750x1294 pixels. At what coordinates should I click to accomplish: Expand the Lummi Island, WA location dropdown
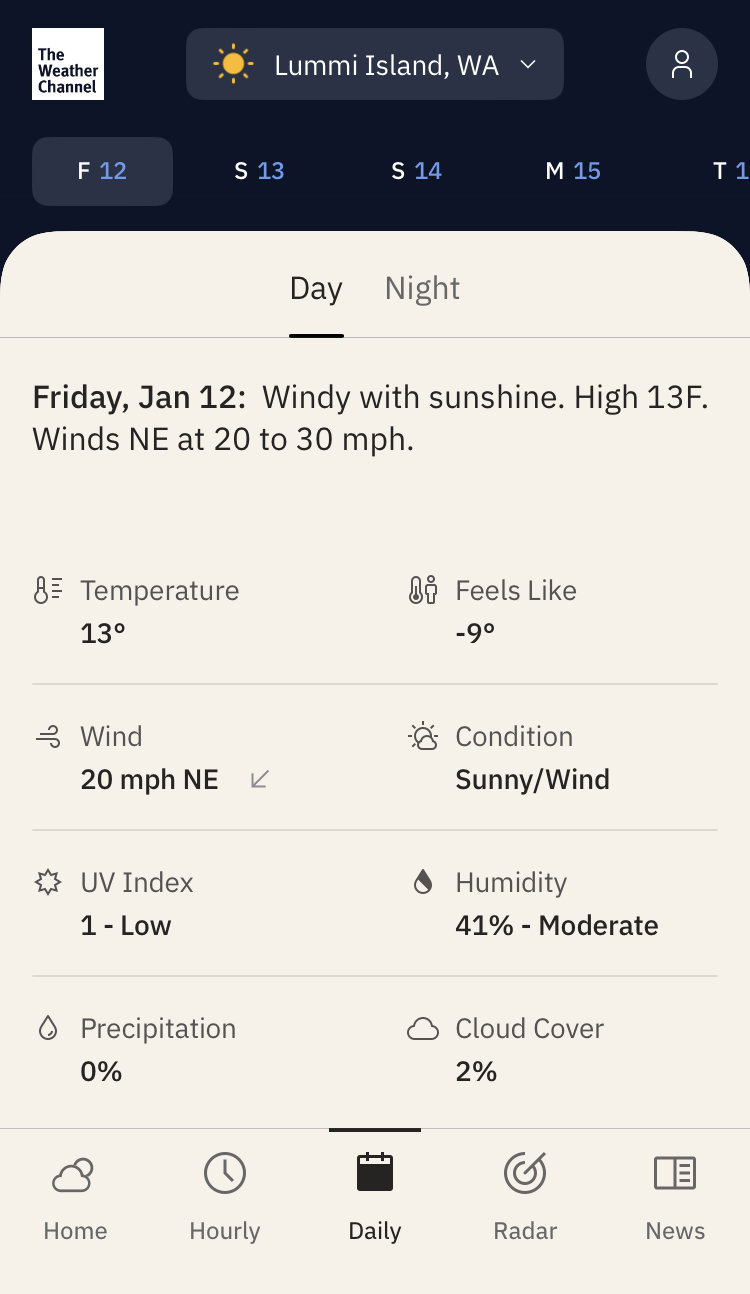tap(375, 64)
